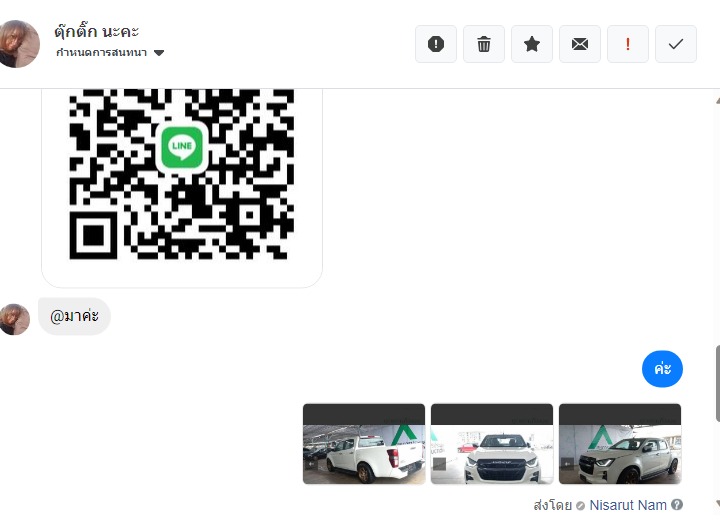Click the scrollbar down arrow
Viewport: 720px width, 525px height.
tap(717, 503)
